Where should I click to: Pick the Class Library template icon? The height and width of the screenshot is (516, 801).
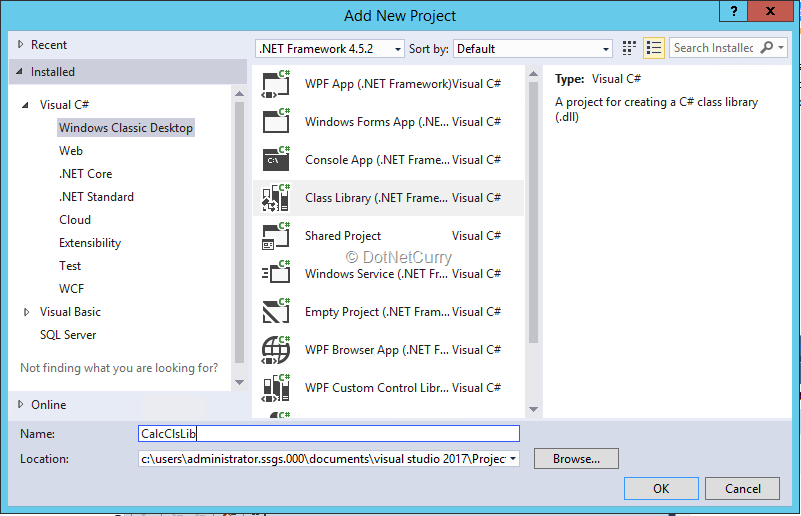coord(276,198)
